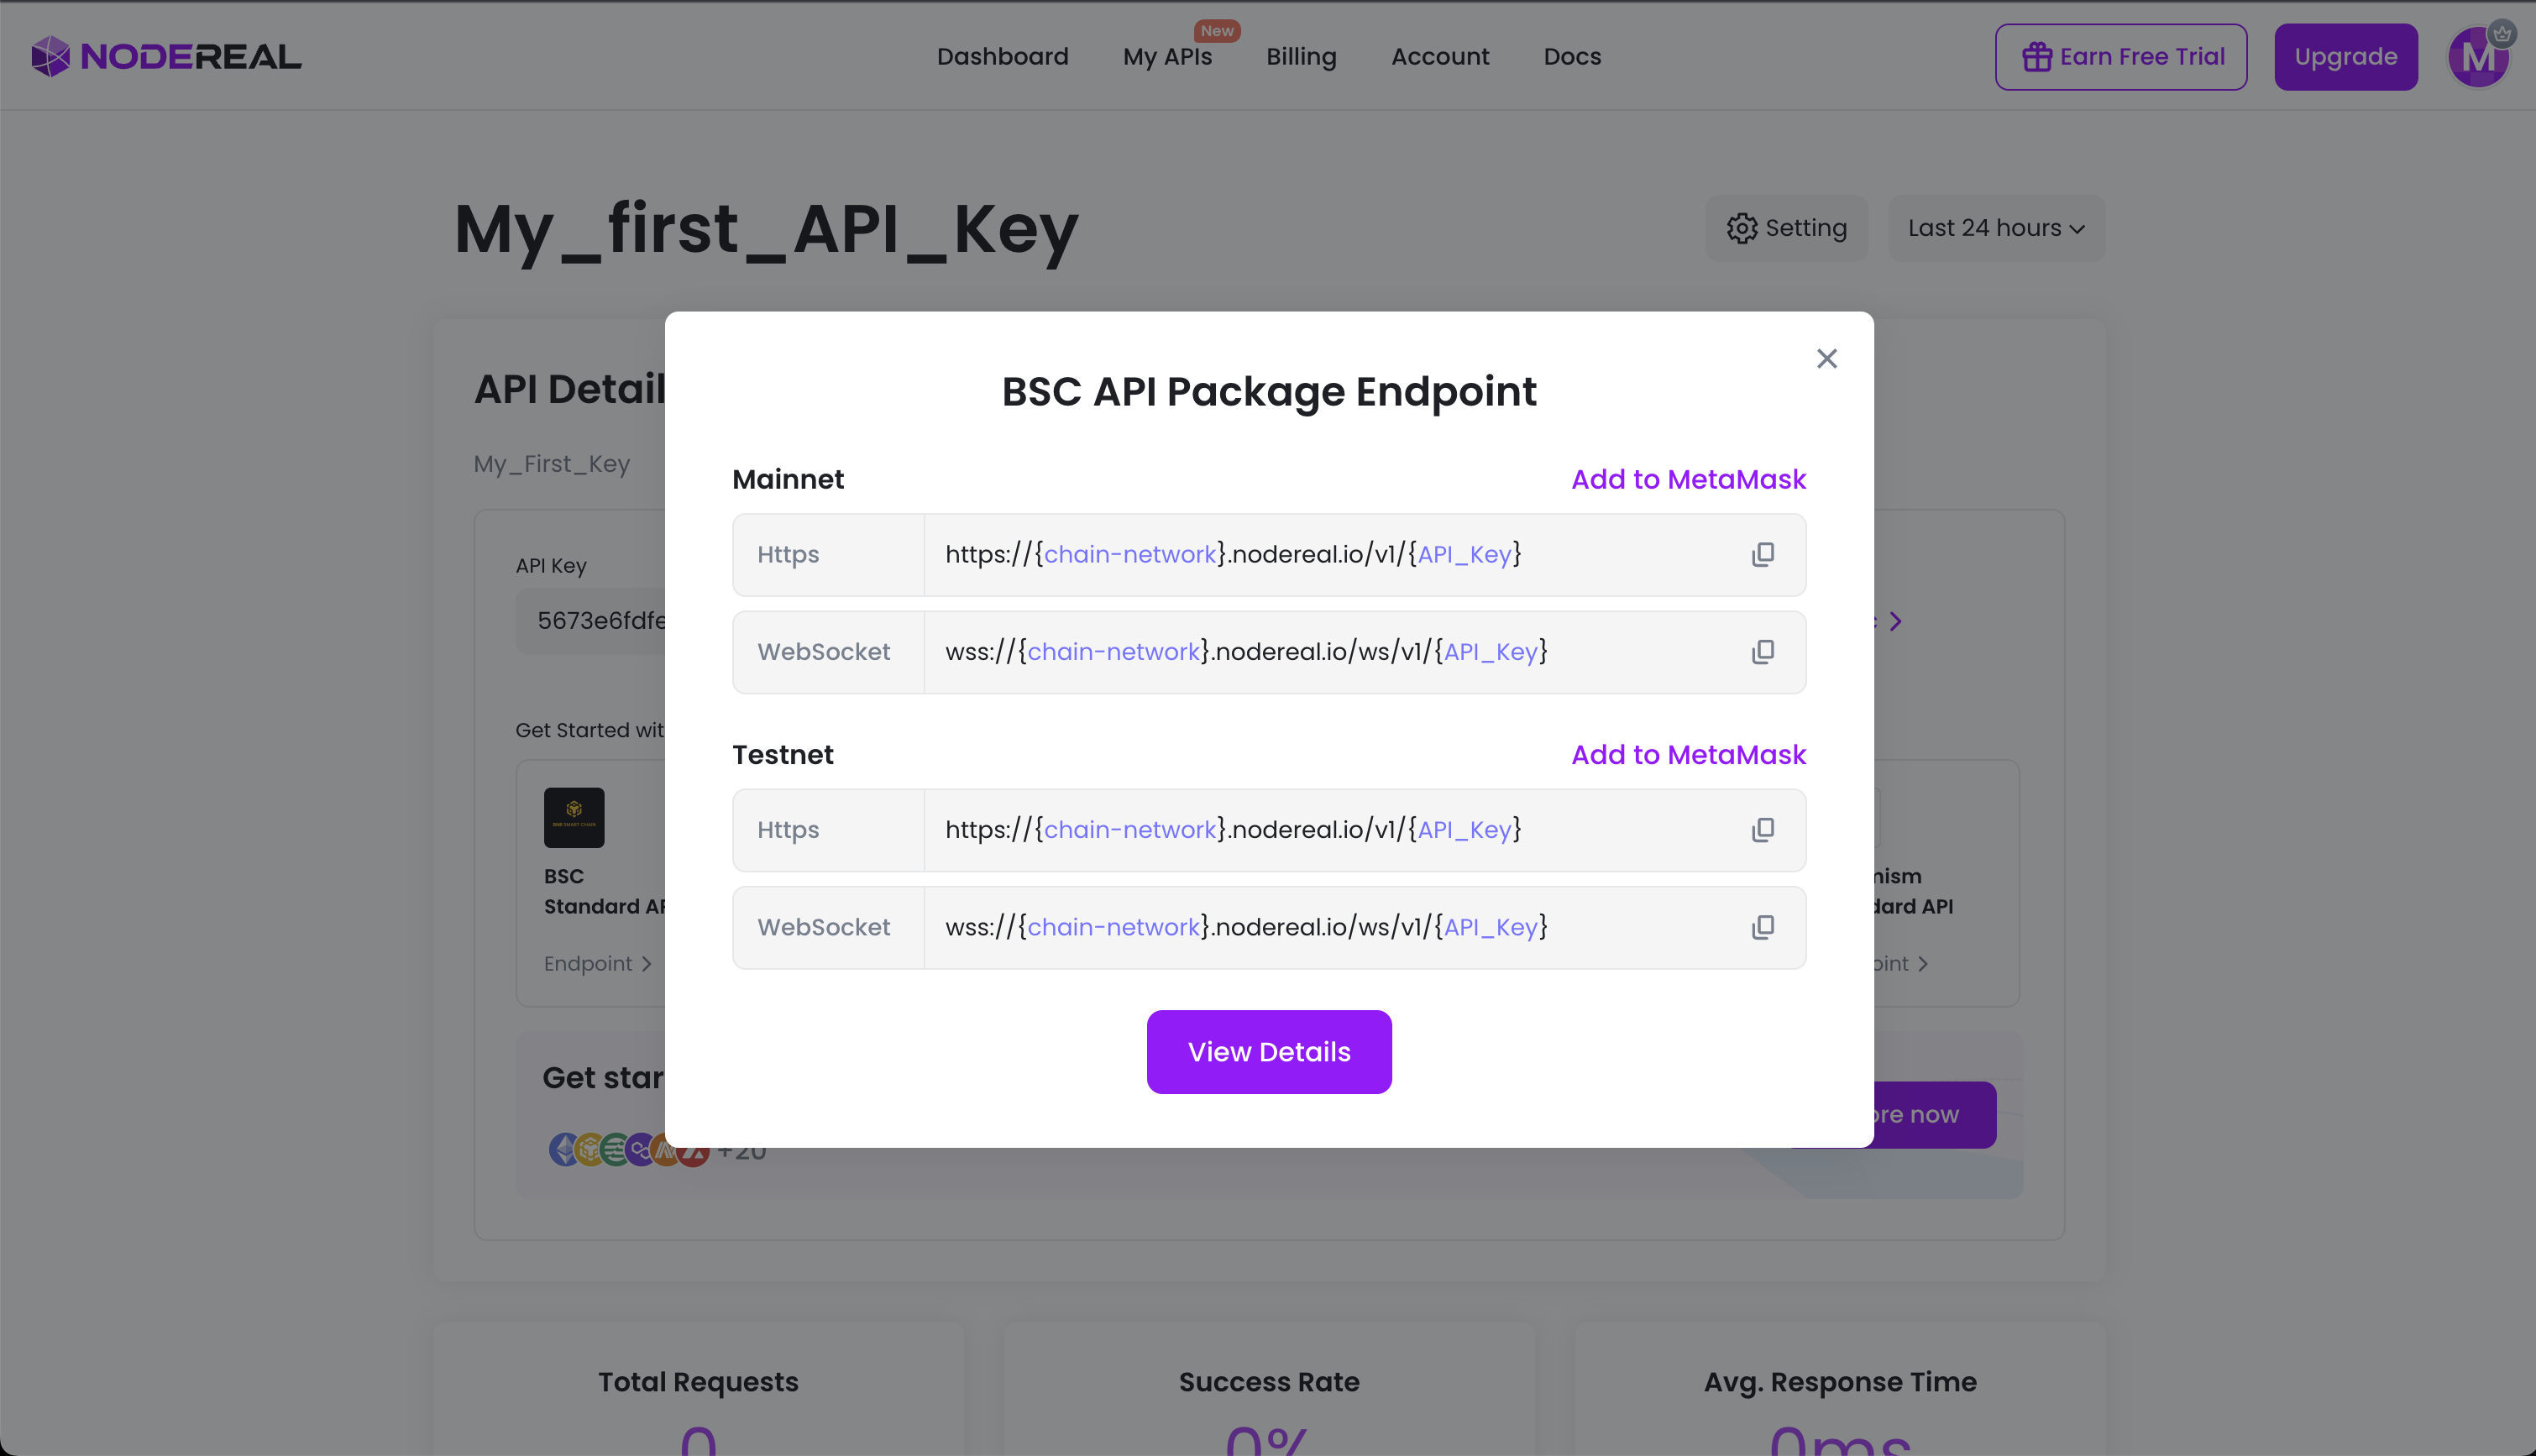Click the BSC chain logo thumbnail
Image resolution: width=2536 pixels, height=1456 pixels.
(574, 817)
